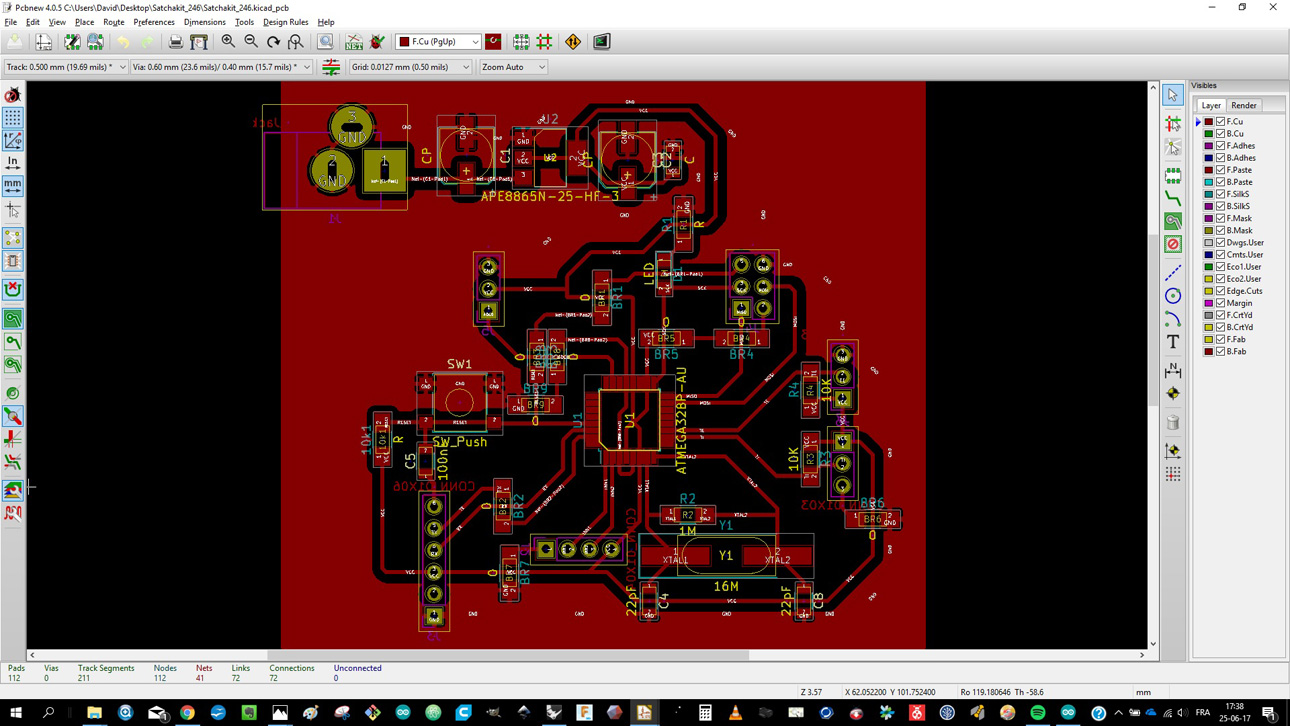
Task: Open the Design Rules menu
Action: (x=286, y=22)
